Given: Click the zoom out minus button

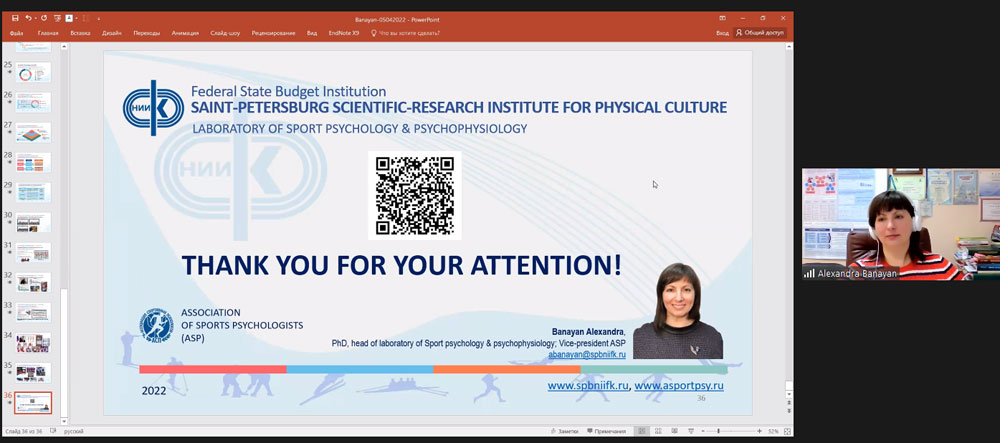Looking at the screenshot, I should [702, 432].
